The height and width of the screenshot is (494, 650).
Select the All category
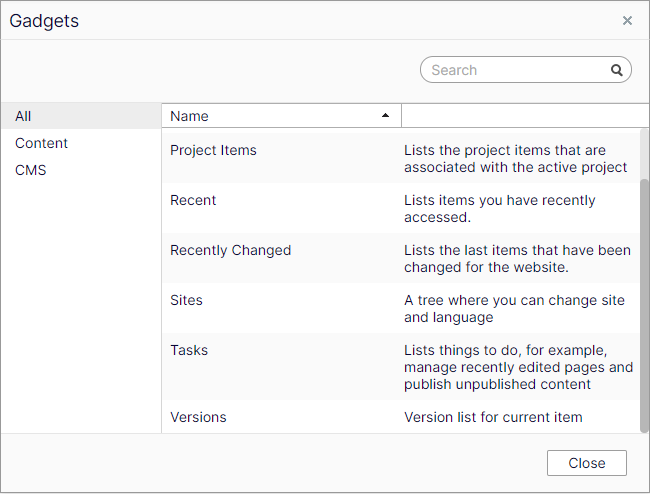(24, 116)
